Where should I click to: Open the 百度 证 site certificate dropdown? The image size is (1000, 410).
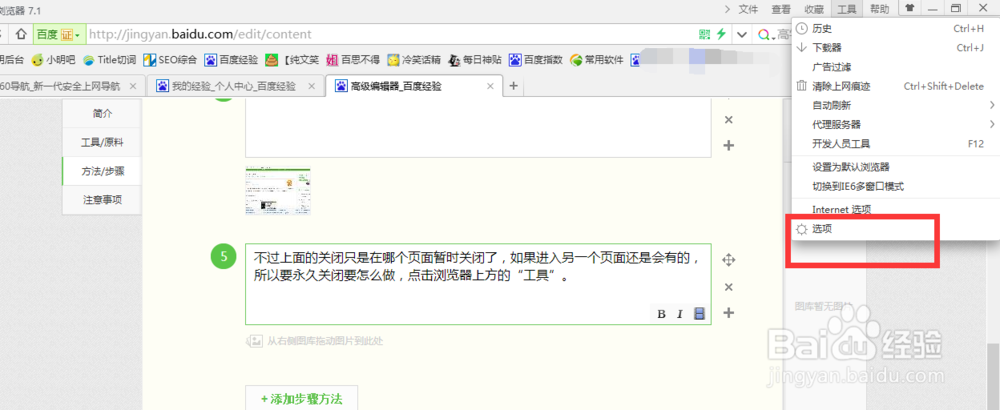click(58, 34)
